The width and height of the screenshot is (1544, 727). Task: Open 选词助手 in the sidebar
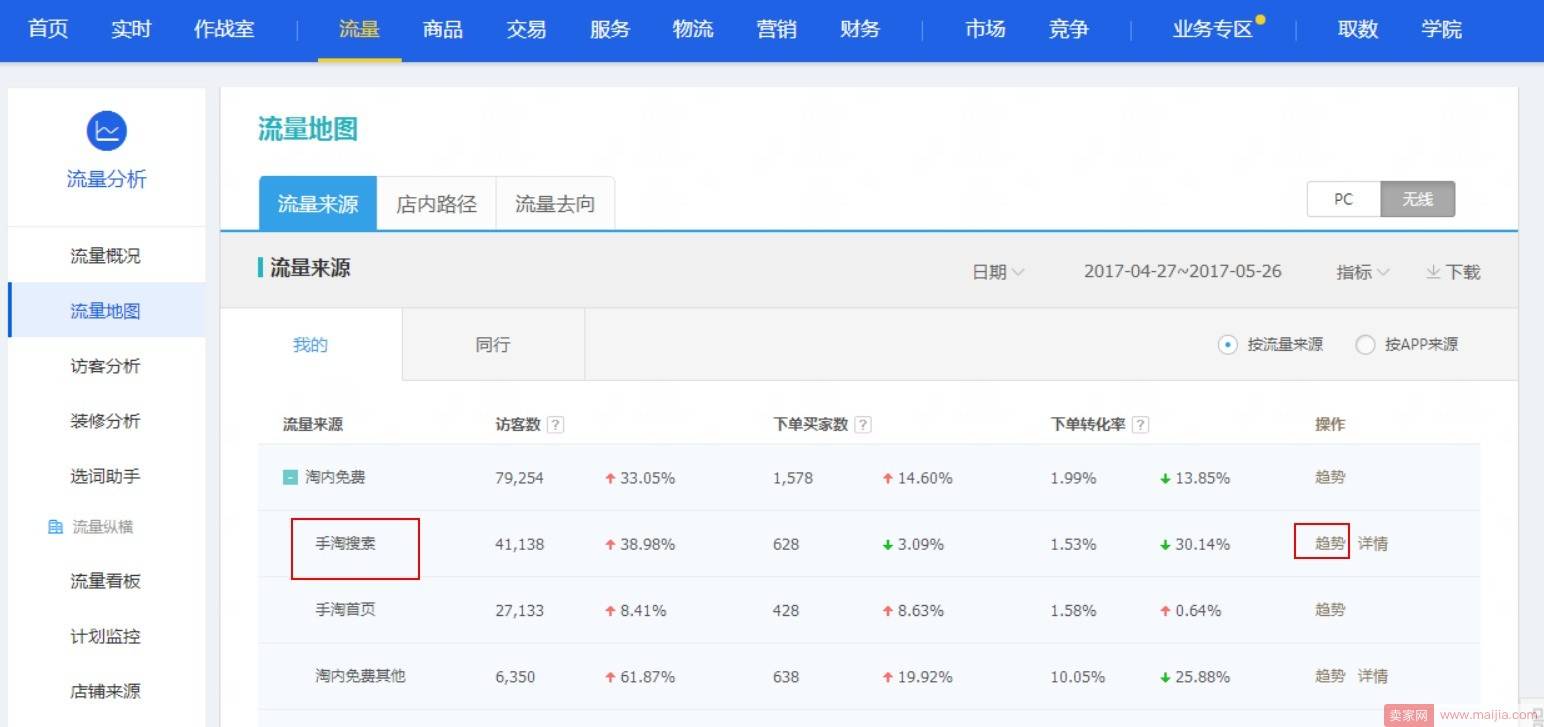pos(106,476)
